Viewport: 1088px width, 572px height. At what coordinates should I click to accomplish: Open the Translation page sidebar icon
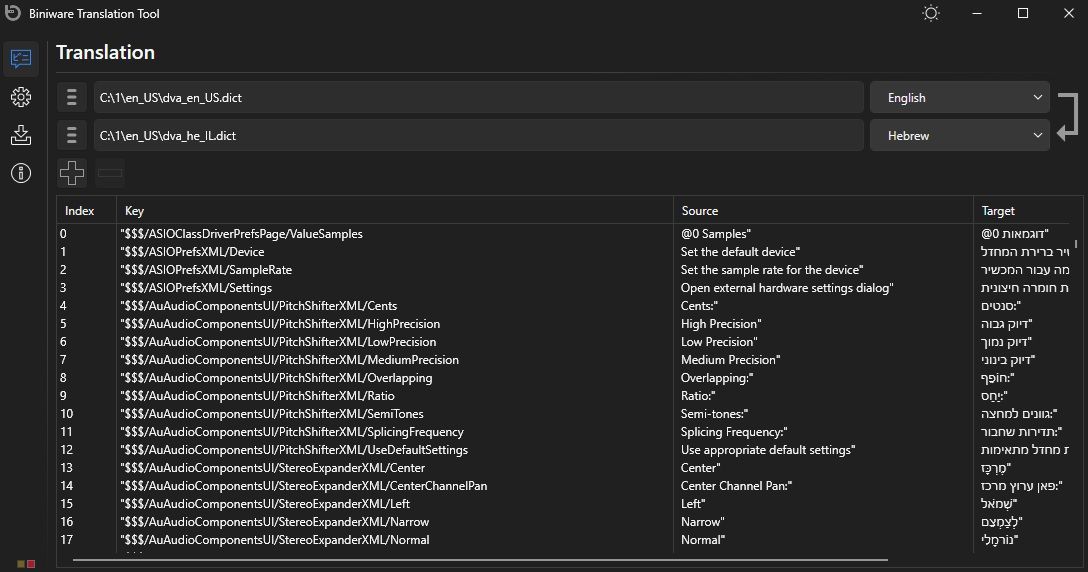(x=21, y=59)
